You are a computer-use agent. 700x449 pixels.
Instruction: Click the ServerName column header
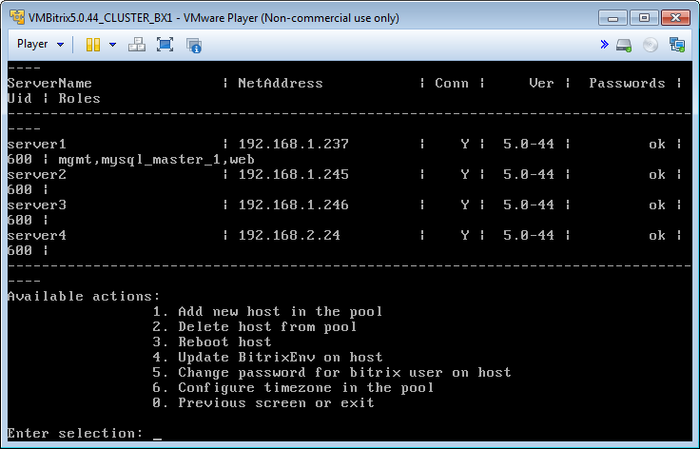pyautogui.click(x=50, y=83)
